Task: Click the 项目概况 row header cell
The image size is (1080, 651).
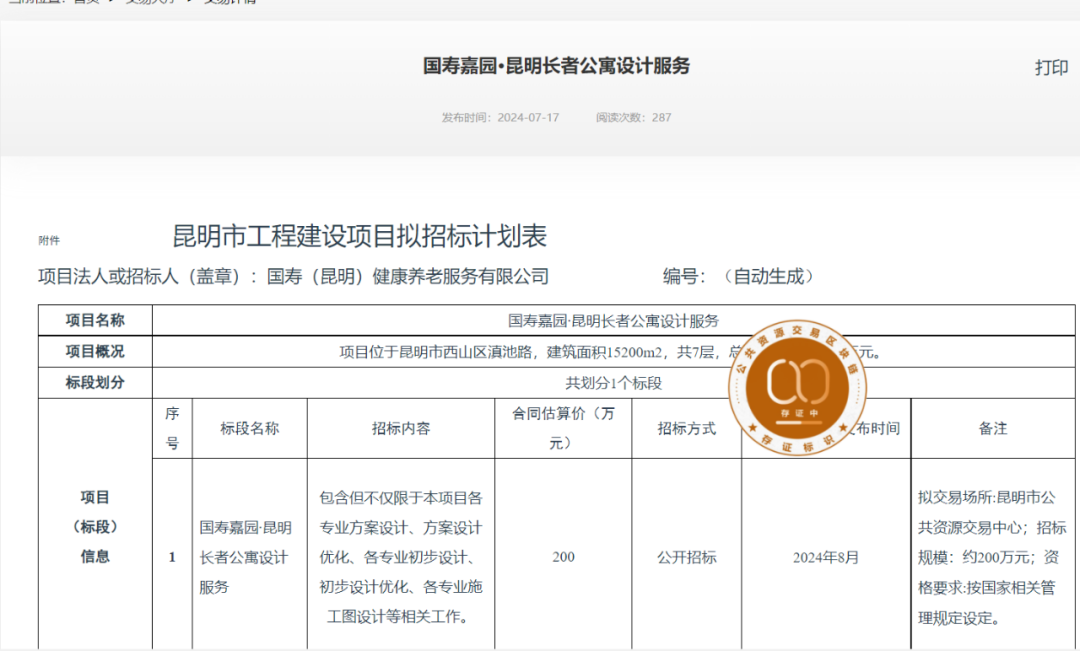Action: (x=95, y=352)
